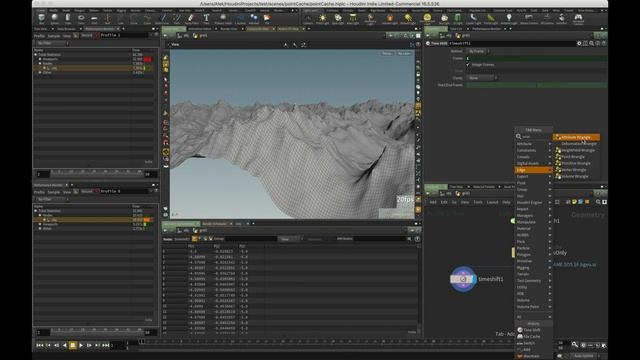This screenshot has height=360, width=640.
Task: Select the Spray Paint shelf tool
Action: (191, 18)
